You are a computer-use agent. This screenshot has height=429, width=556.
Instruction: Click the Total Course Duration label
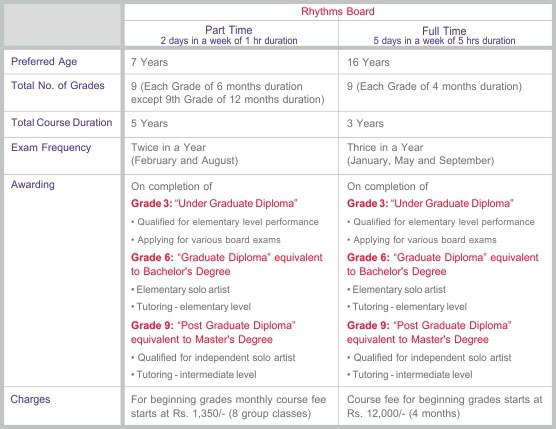click(62, 122)
